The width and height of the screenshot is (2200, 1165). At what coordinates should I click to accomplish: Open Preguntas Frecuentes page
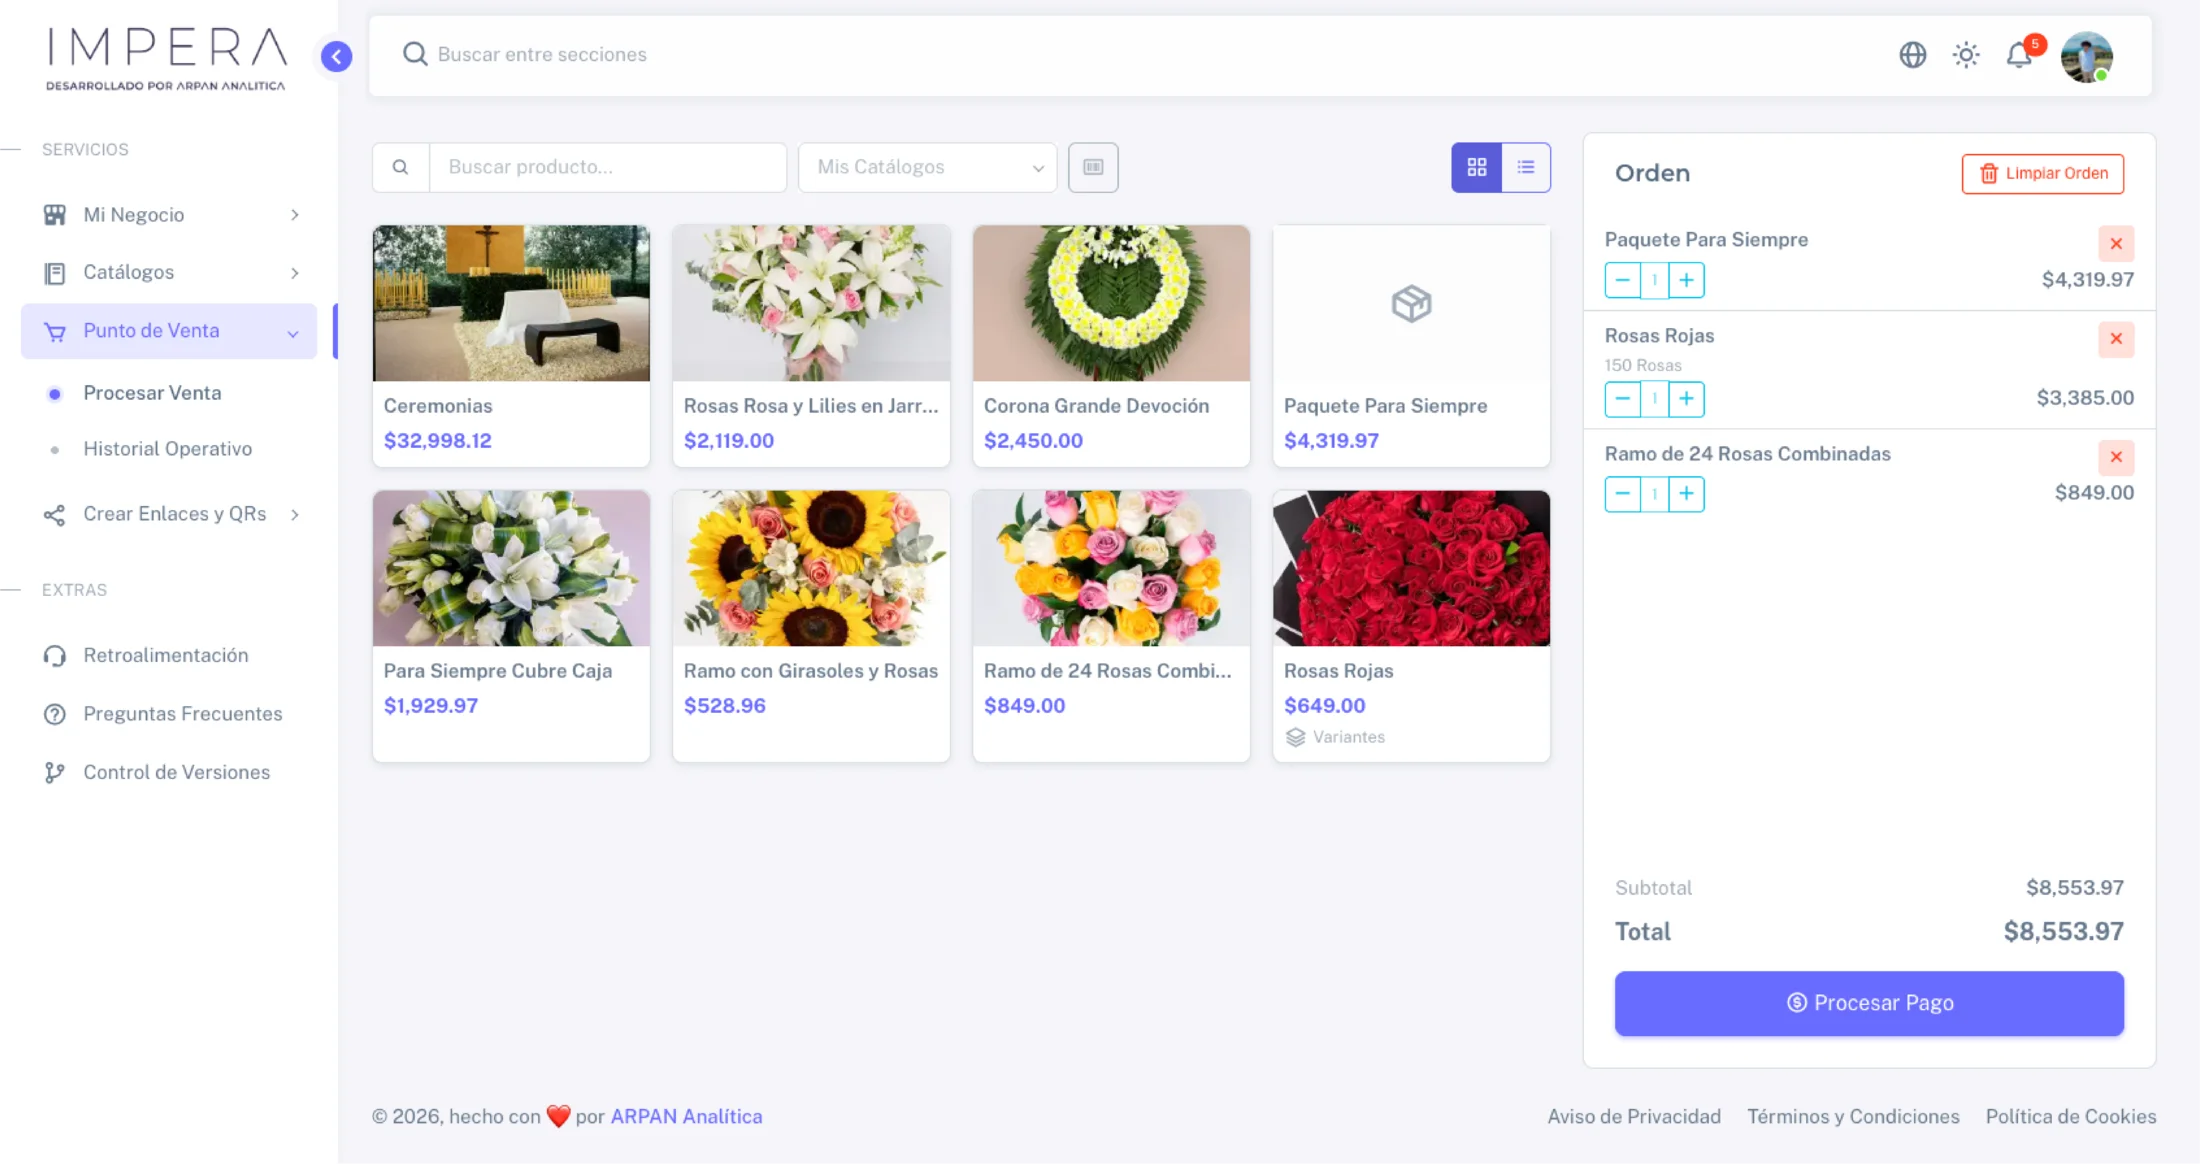pyautogui.click(x=182, y=713)
